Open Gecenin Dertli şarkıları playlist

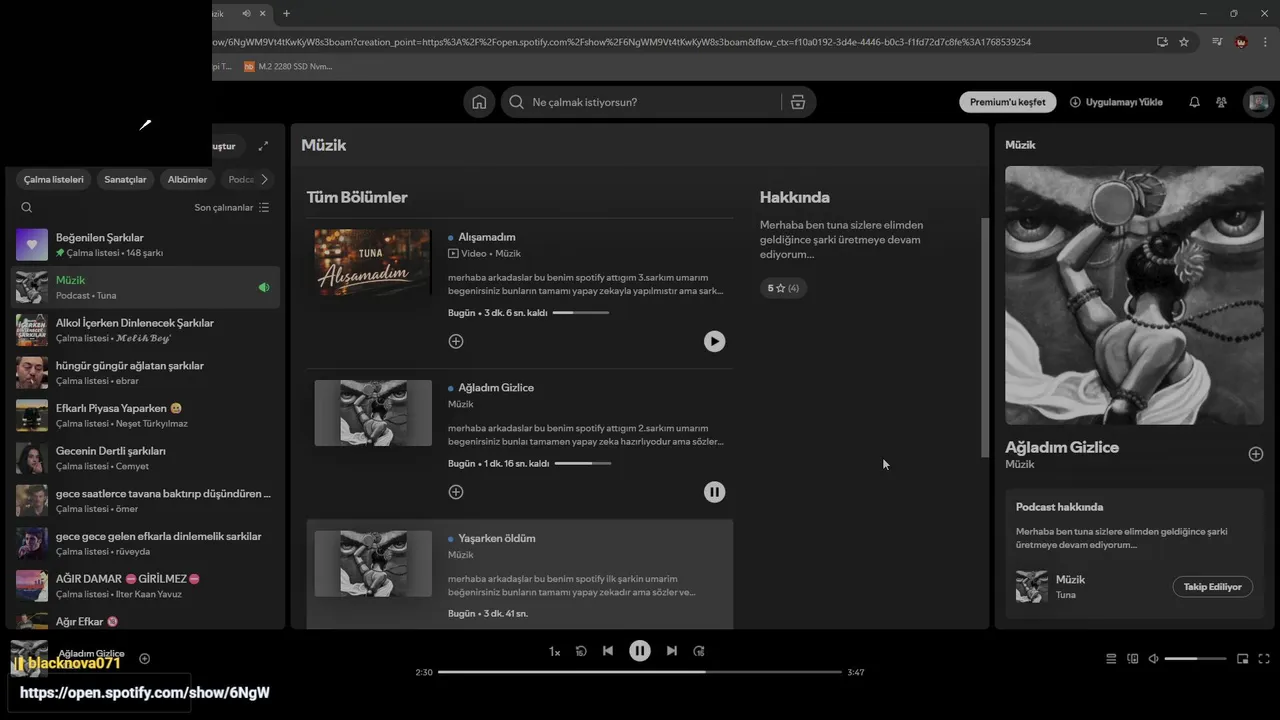click(146, 458)
